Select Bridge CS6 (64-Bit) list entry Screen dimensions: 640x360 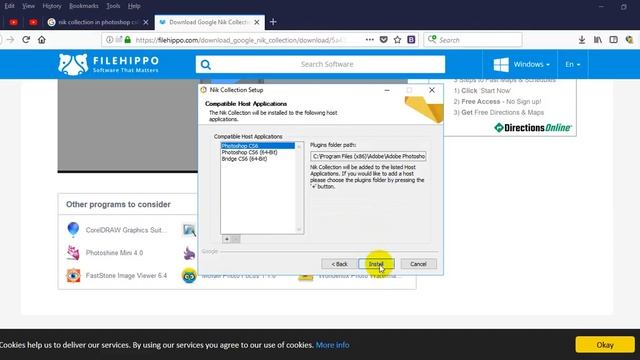tap(244, 159)
